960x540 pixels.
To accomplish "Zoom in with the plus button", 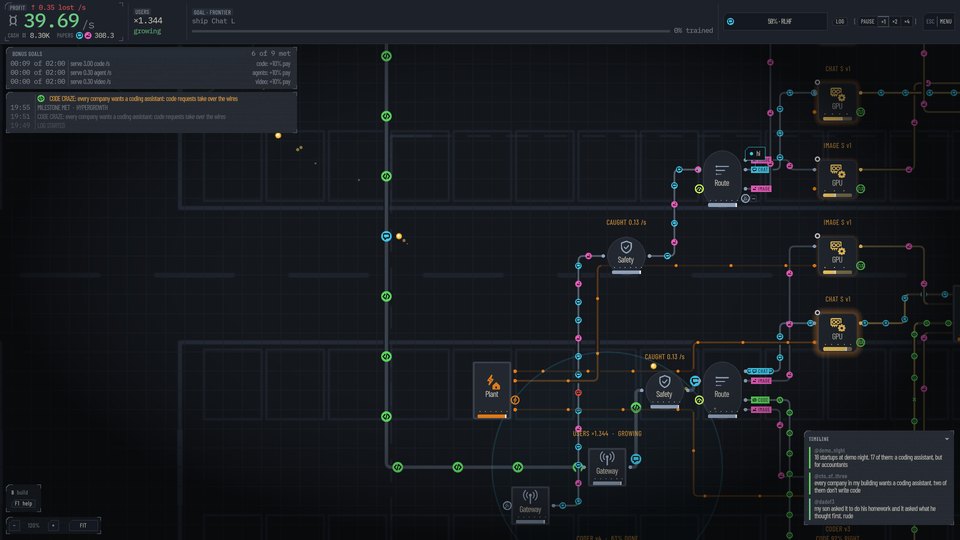I will (53, 525).
